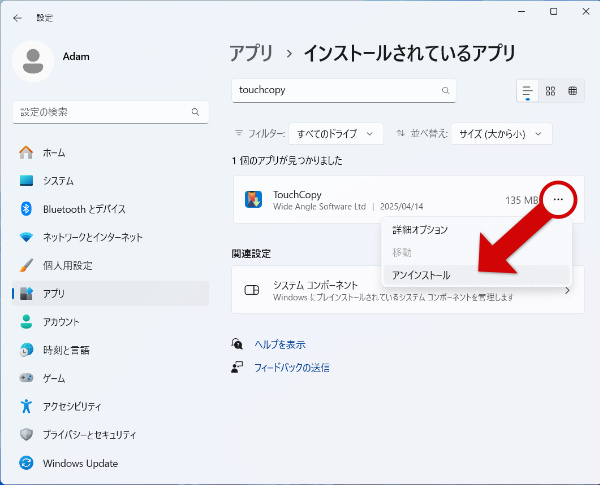Screen dimensions: 600x485
Task: Click the TouchCopy app icon
Action: [253, 199]
